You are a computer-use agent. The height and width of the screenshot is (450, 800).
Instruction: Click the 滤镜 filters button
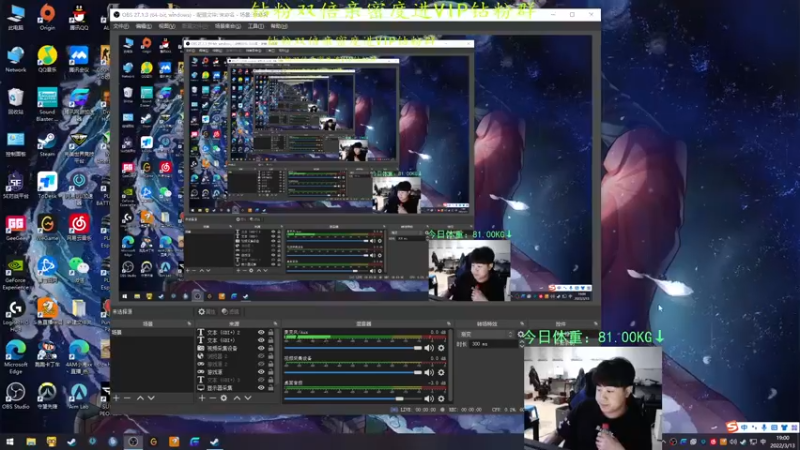tap(231, 312)
